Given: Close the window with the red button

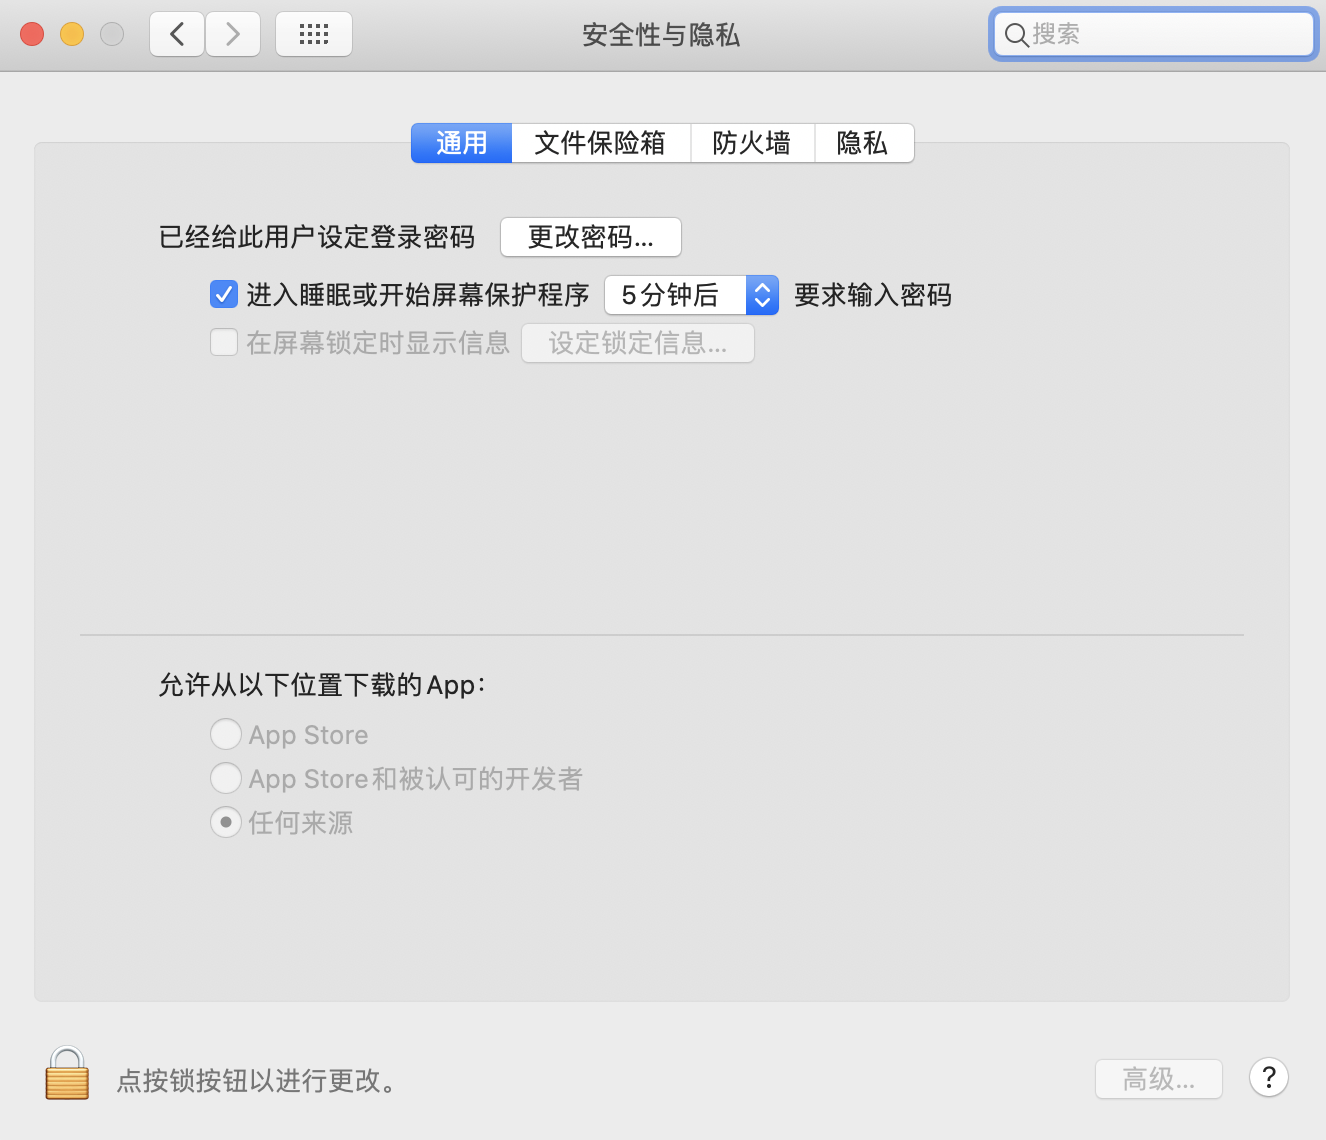Looking at the screenshot, I should (x=32, y=34).
